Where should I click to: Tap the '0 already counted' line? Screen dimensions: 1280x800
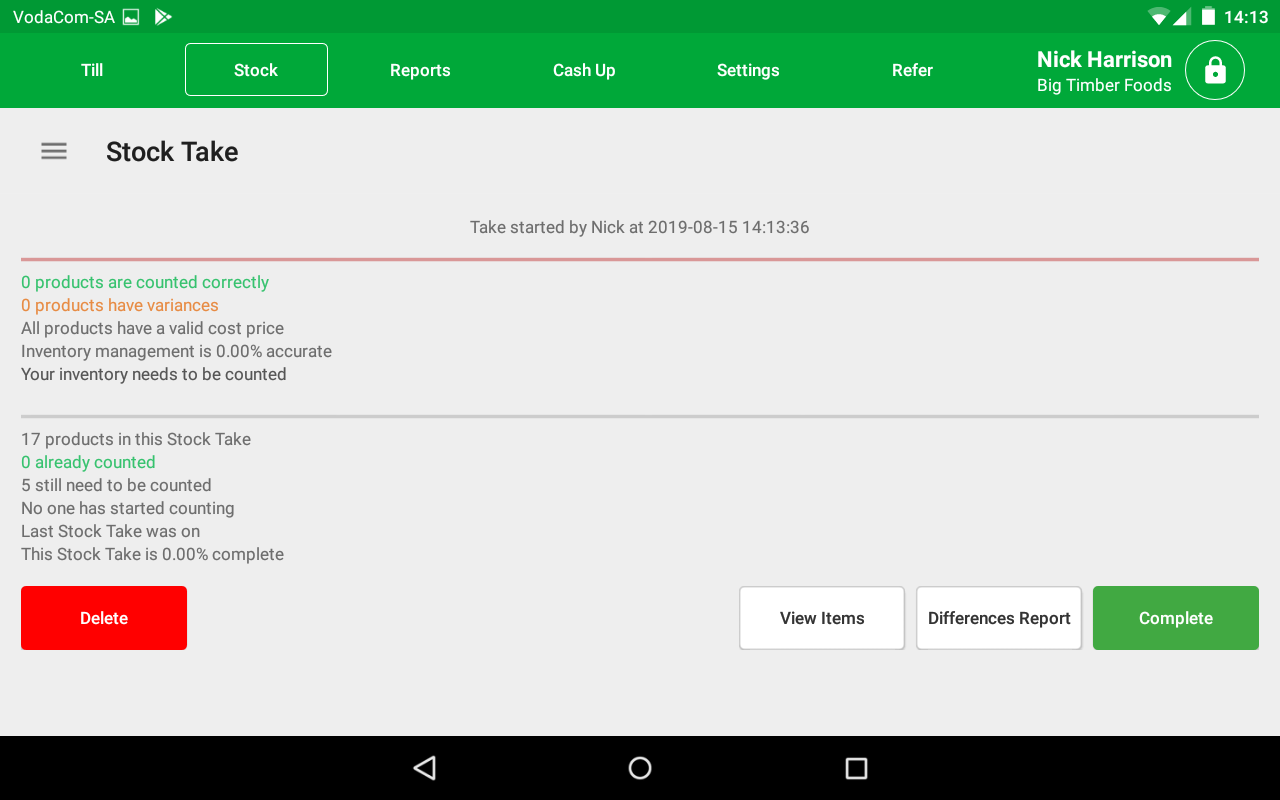88,462
